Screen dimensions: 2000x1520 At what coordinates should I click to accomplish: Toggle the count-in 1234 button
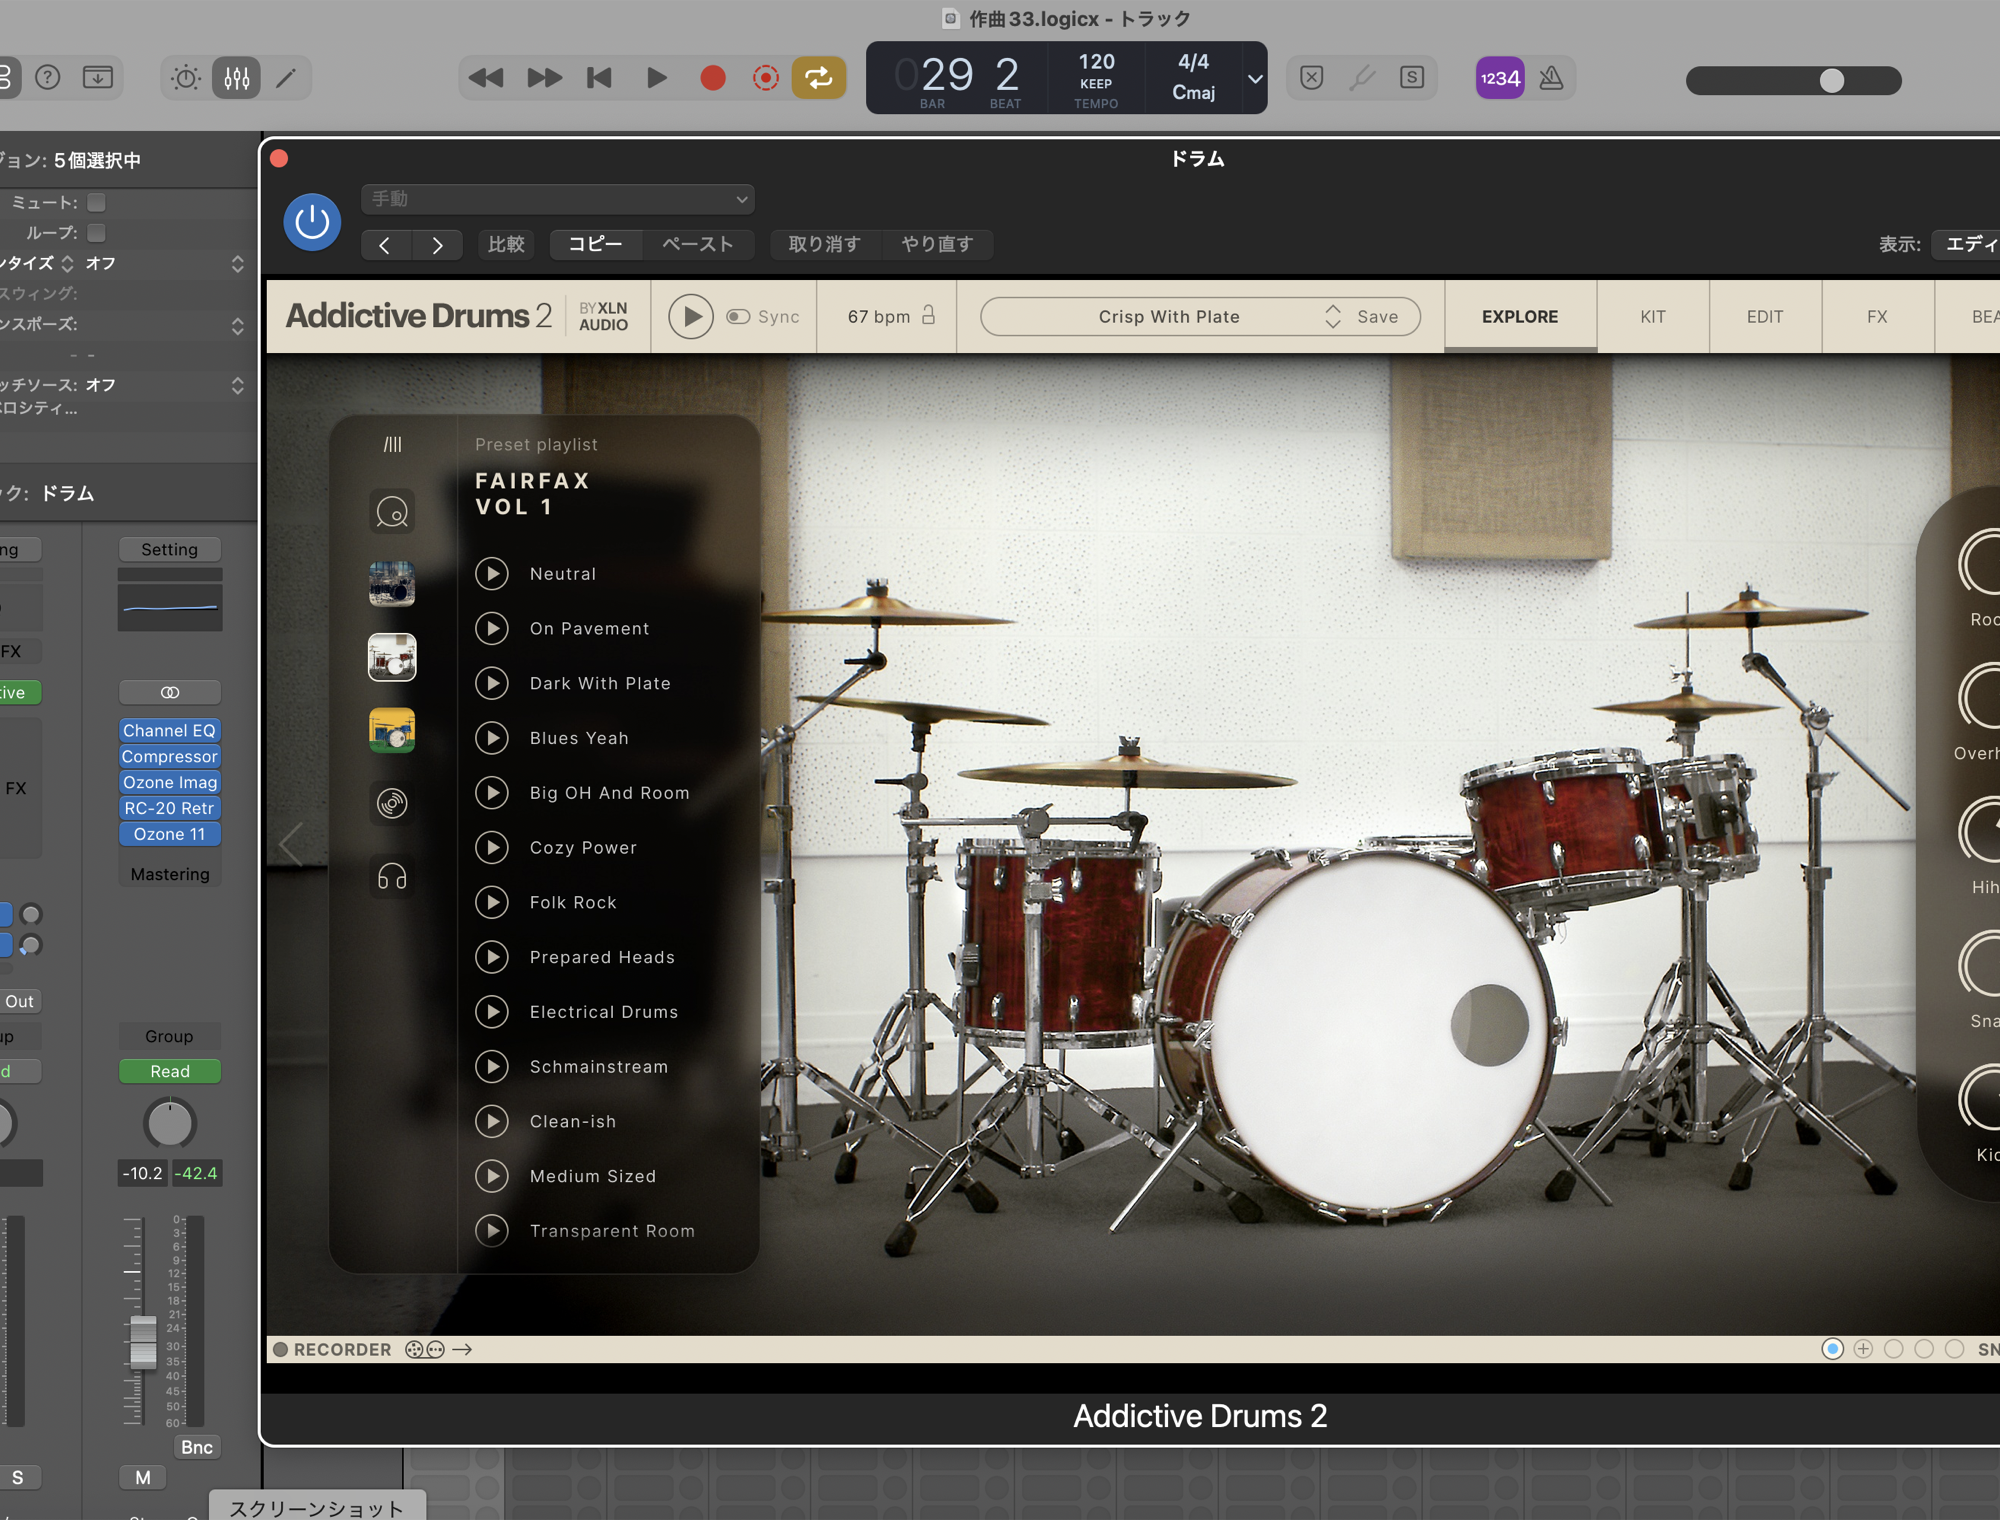(x=1500, y=78)
